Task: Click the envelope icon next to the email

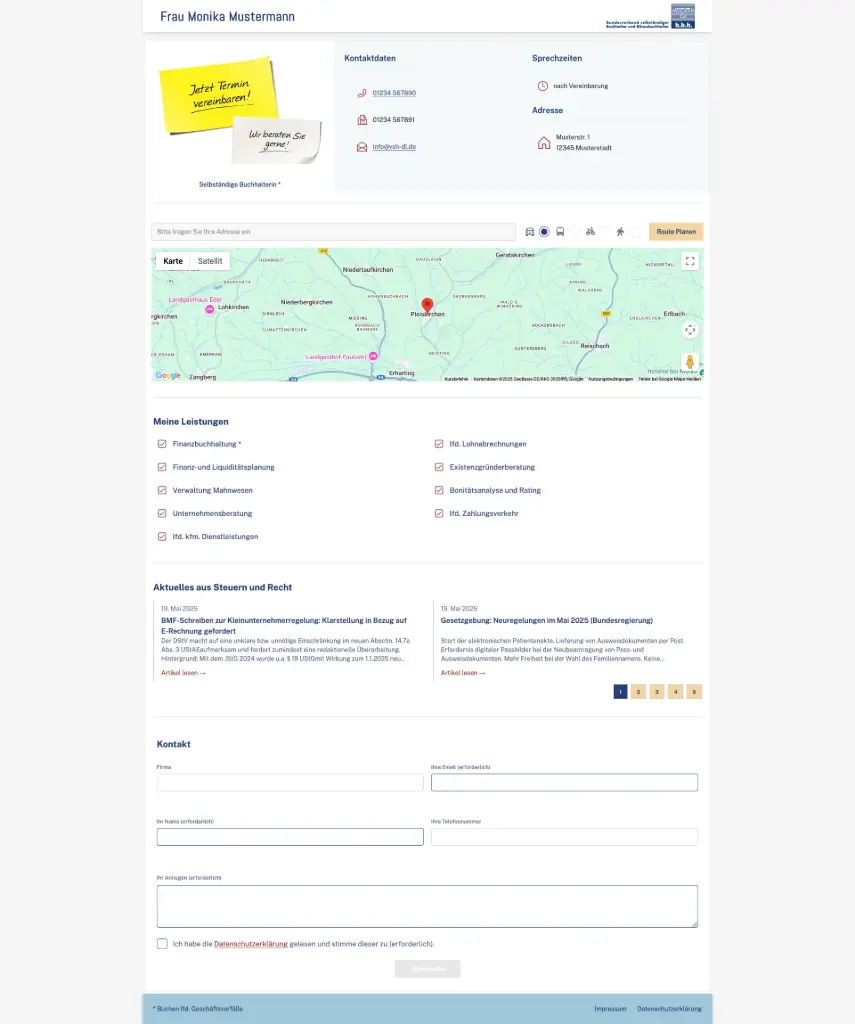Action: tap(361, 146)
